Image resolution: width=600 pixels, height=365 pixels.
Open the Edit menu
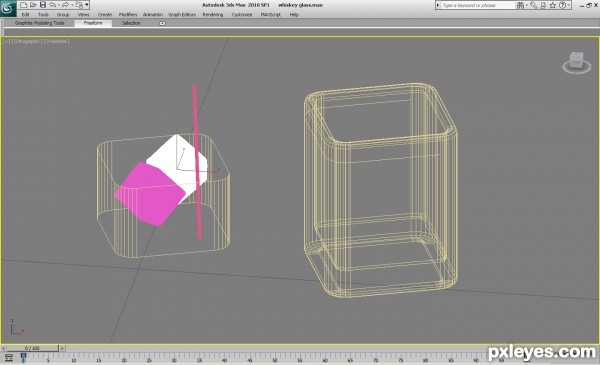[25, 15]
